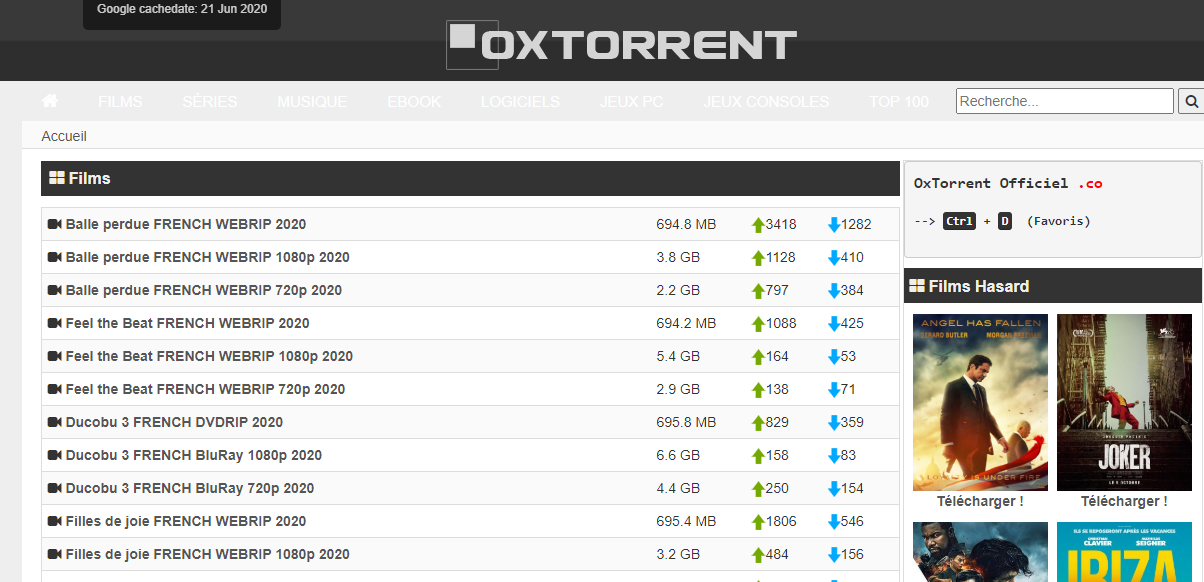
Task: Open Balle perdue FRENCH WEBRIP 720p 2020
Action: click(204, 290)
